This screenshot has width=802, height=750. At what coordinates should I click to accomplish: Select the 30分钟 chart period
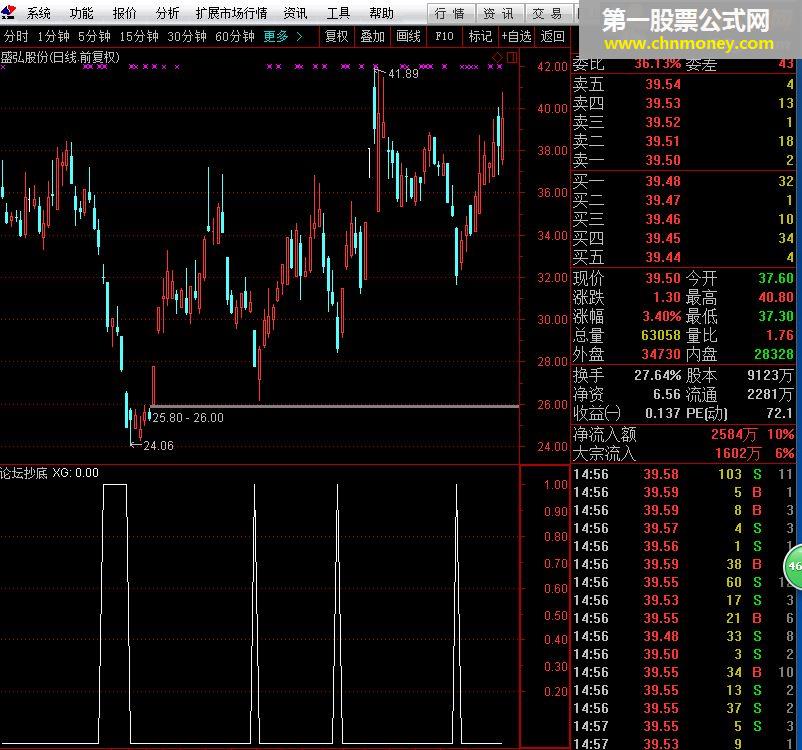(x=187, y=36)
